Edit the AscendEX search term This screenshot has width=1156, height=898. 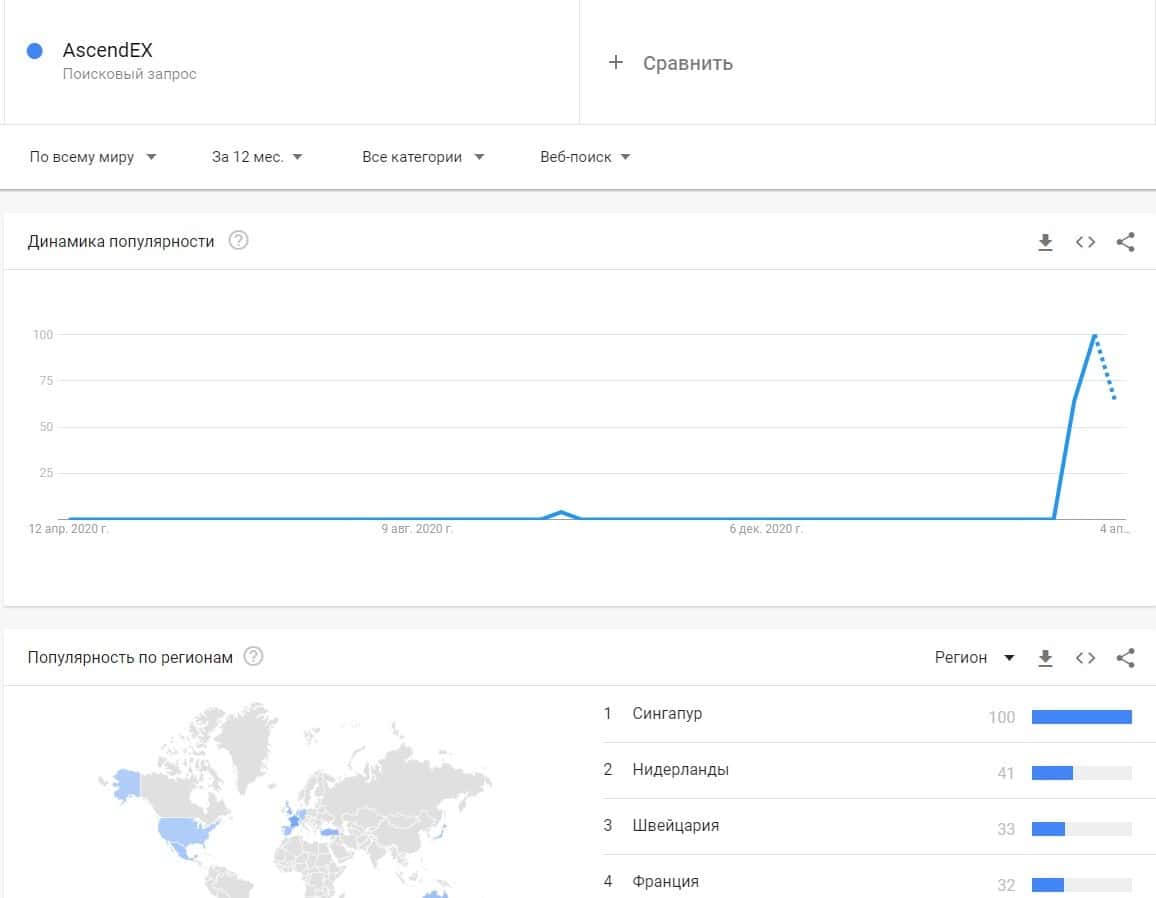pos(108,51)
